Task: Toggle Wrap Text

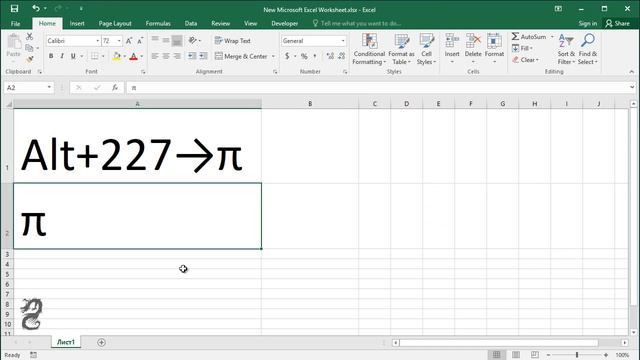Action: (x=233, y=41)
